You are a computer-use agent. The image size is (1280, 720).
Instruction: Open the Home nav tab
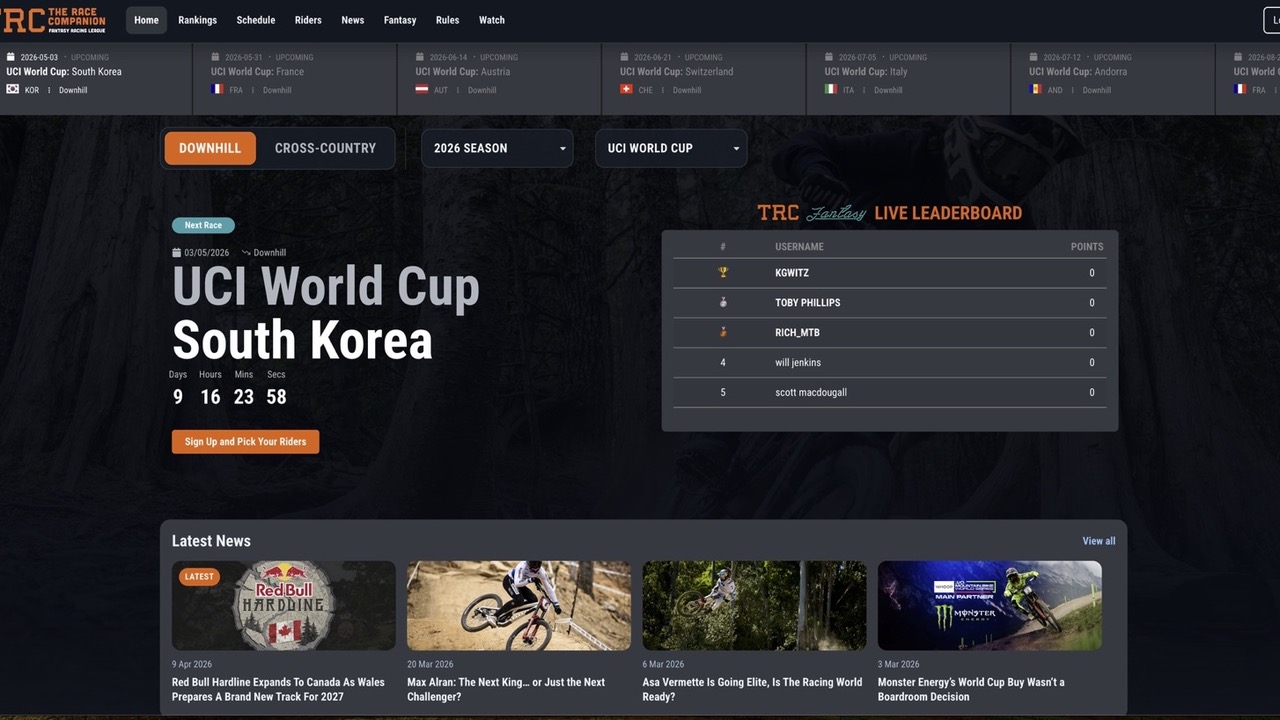click(146, 20)
